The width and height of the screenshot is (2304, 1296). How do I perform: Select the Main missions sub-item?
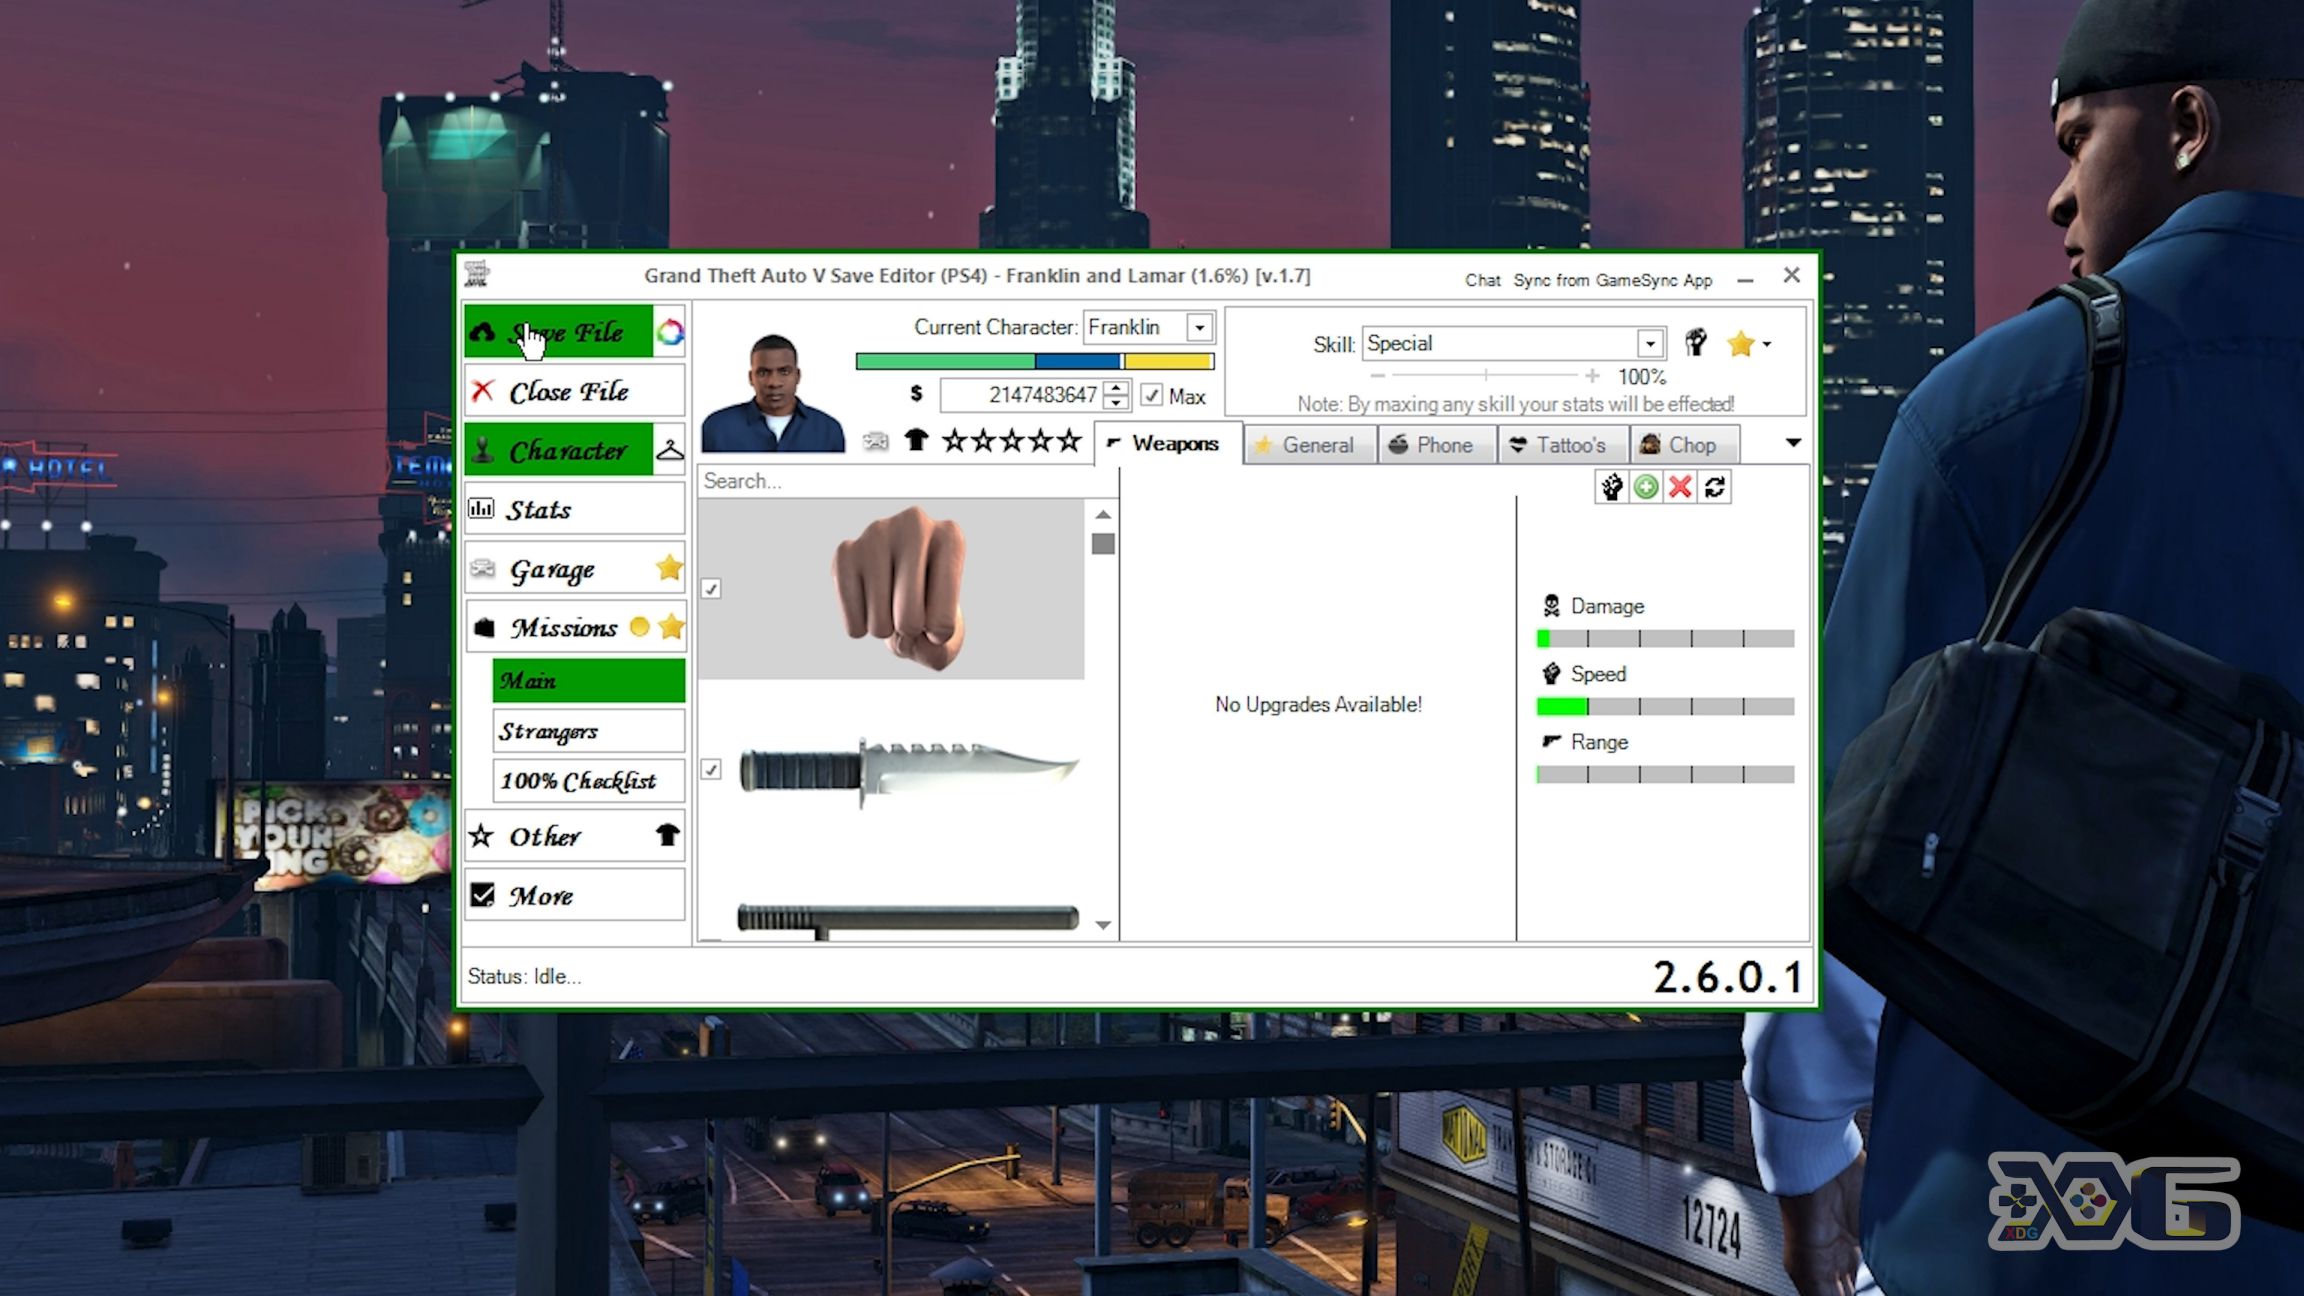tap(588, 680)
